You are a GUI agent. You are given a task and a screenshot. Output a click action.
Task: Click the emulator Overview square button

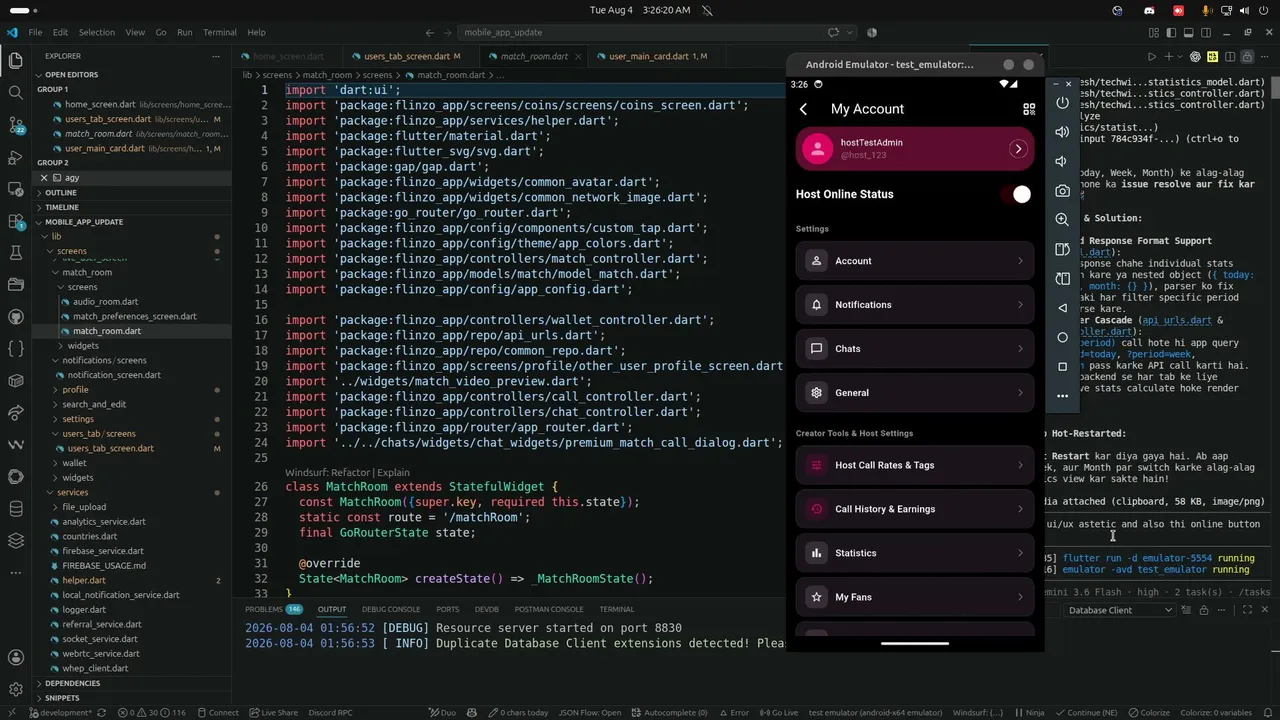1062,366
